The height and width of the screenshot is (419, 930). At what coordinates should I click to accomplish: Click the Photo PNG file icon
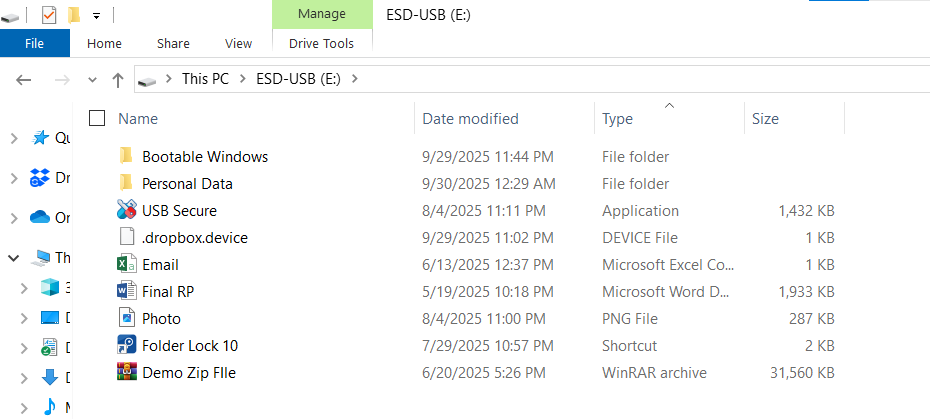(x=127, y=318)
